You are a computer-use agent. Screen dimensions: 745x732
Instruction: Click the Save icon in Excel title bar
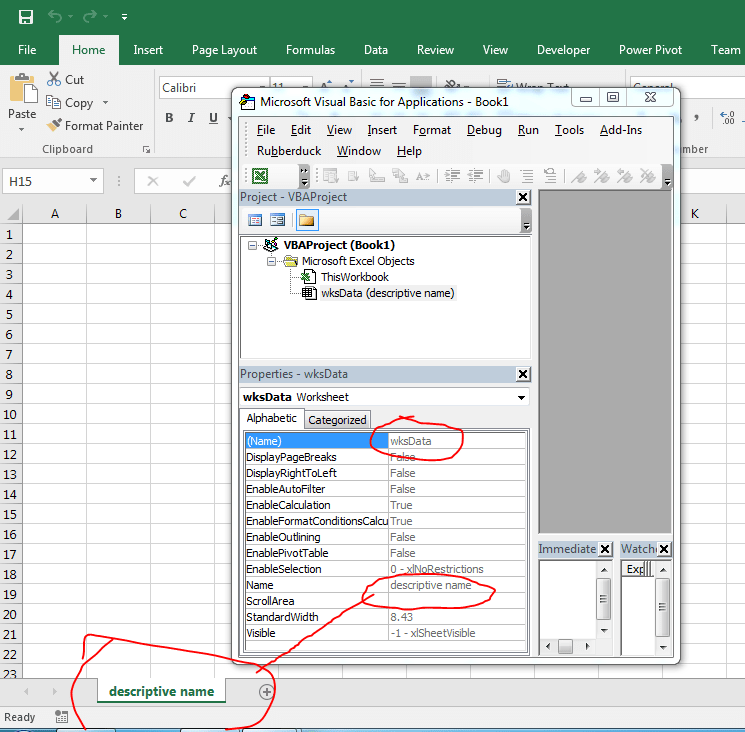pyautogui.click(x=26, y=17)
